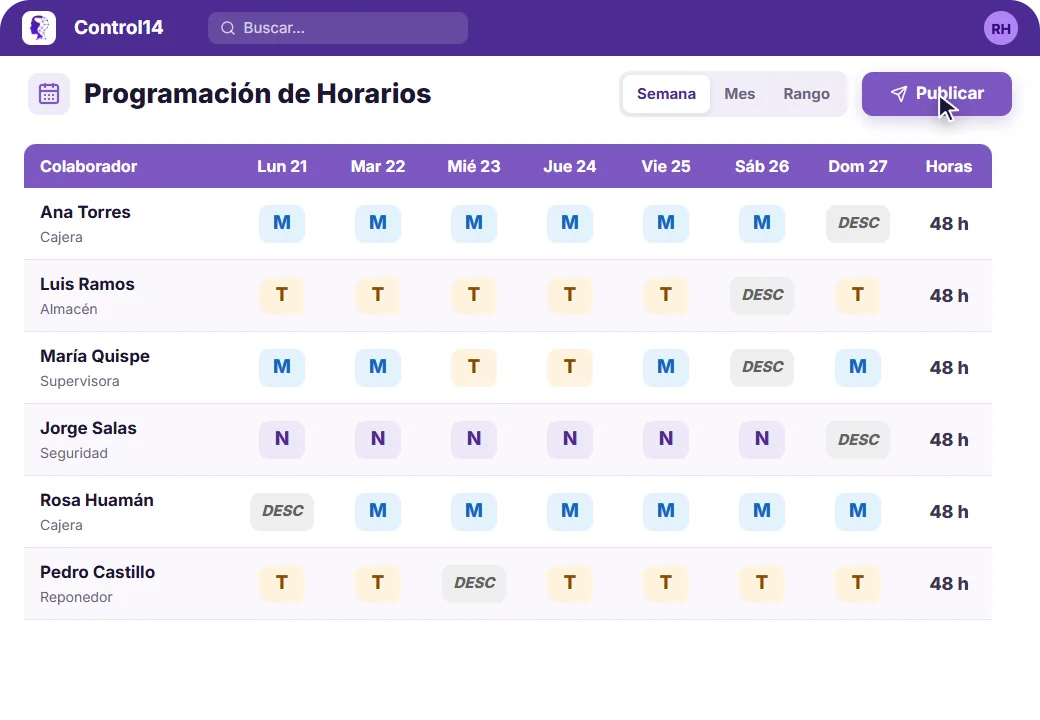
Task: Click Luis Ramos's Almacén role label
Action: click(68, 309)
